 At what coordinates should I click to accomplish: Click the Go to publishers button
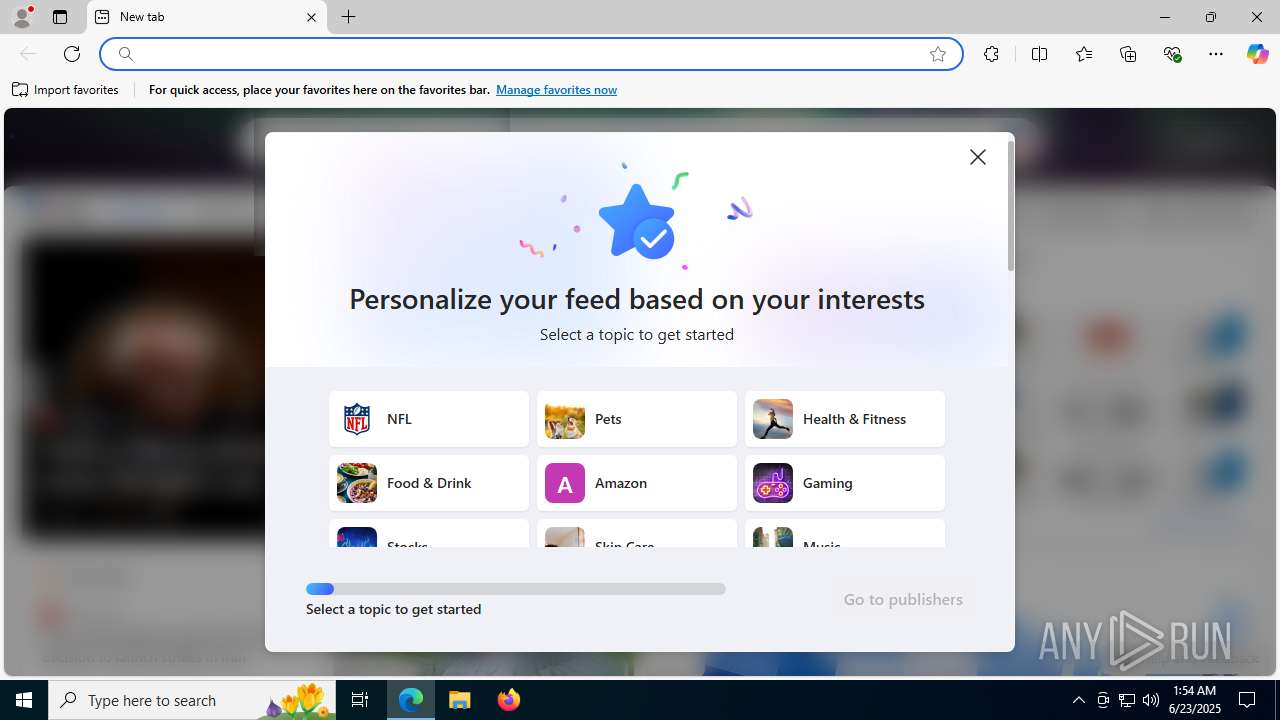point(903,599)
